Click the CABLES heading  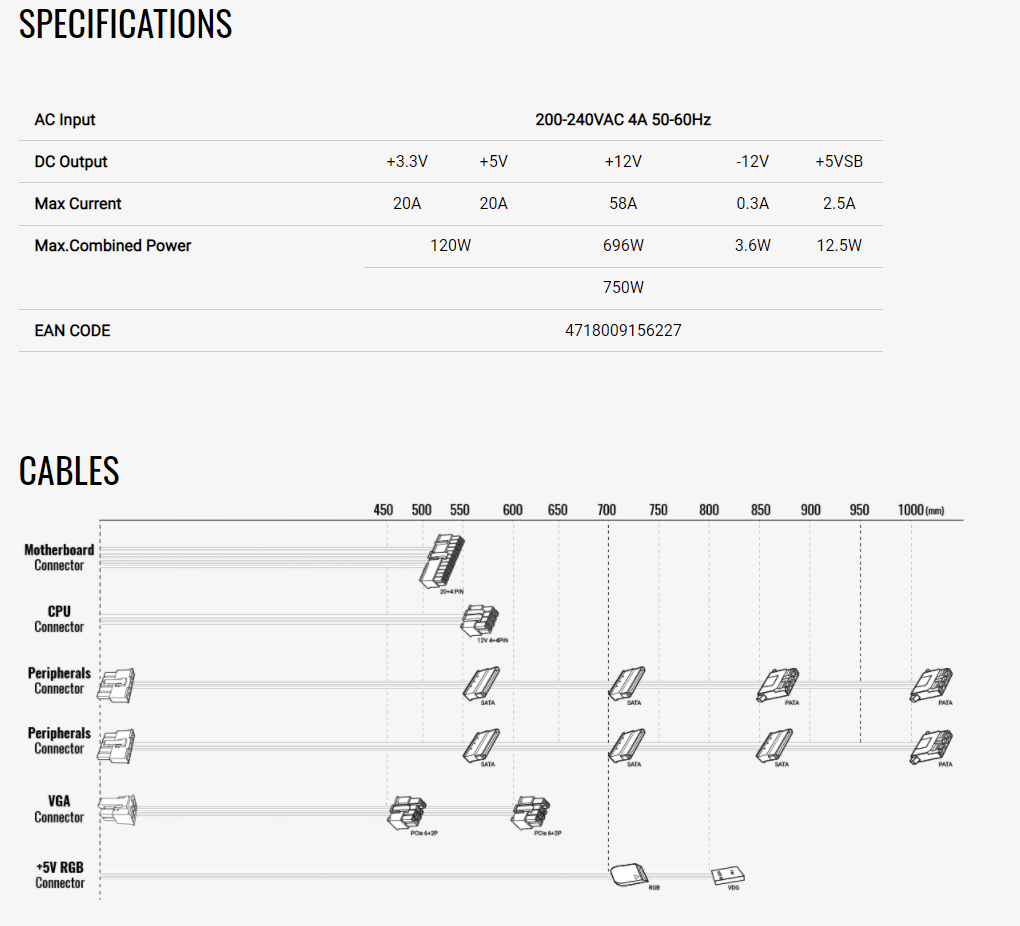click(x=69, y=471)
